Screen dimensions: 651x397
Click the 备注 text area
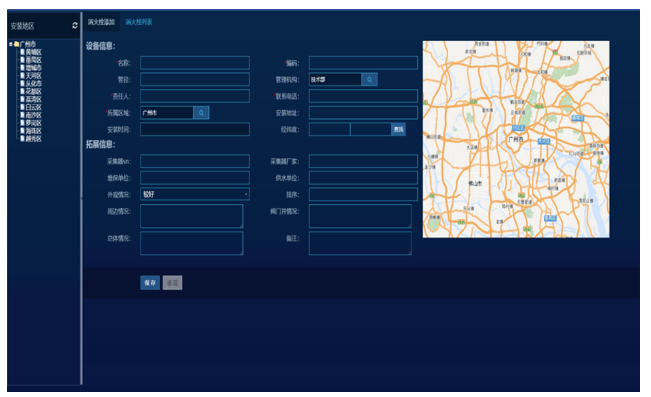[360, 243]
